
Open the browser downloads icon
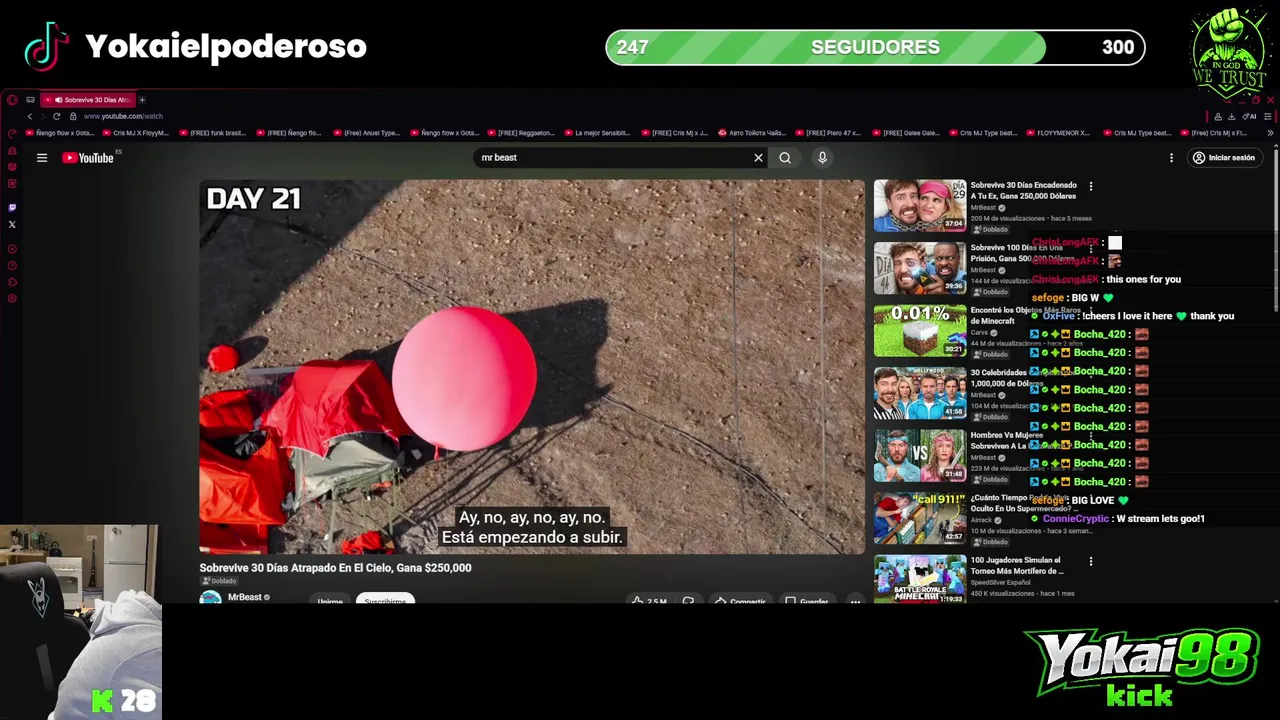[1232, 117]
